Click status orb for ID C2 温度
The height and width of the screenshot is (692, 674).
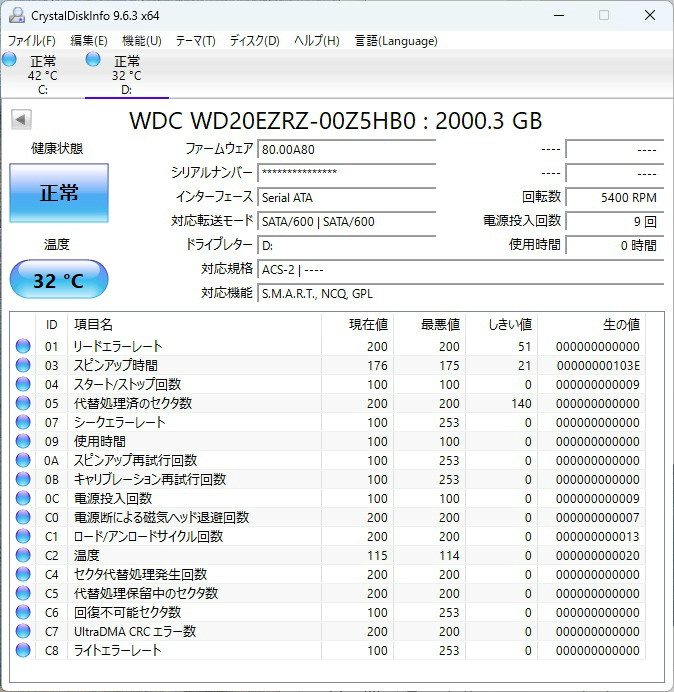pyautogui.click(x=23, y=555)
